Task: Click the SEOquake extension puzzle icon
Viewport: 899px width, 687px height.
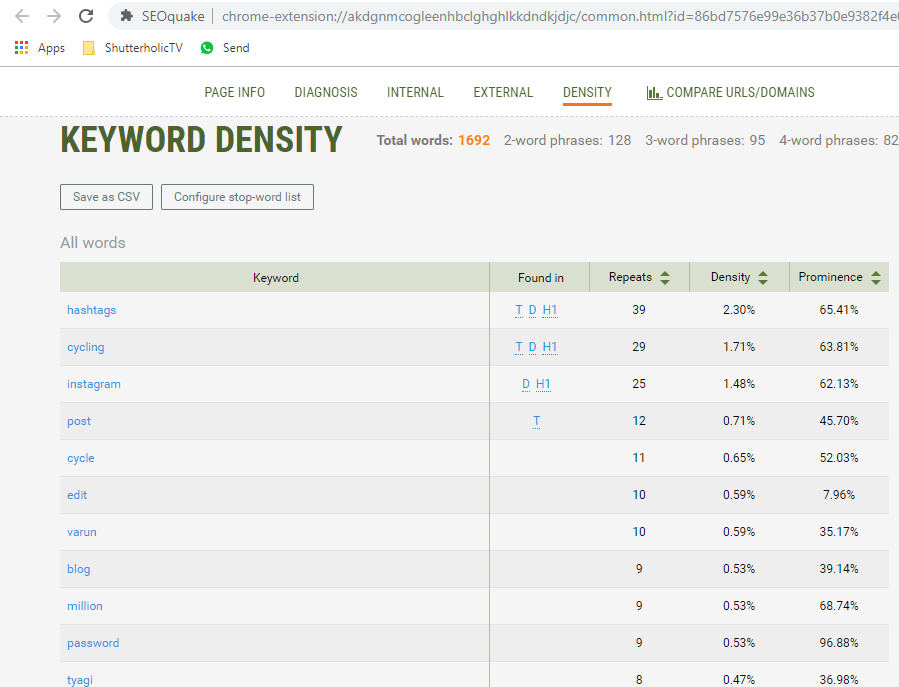Action: pos(126,16)
